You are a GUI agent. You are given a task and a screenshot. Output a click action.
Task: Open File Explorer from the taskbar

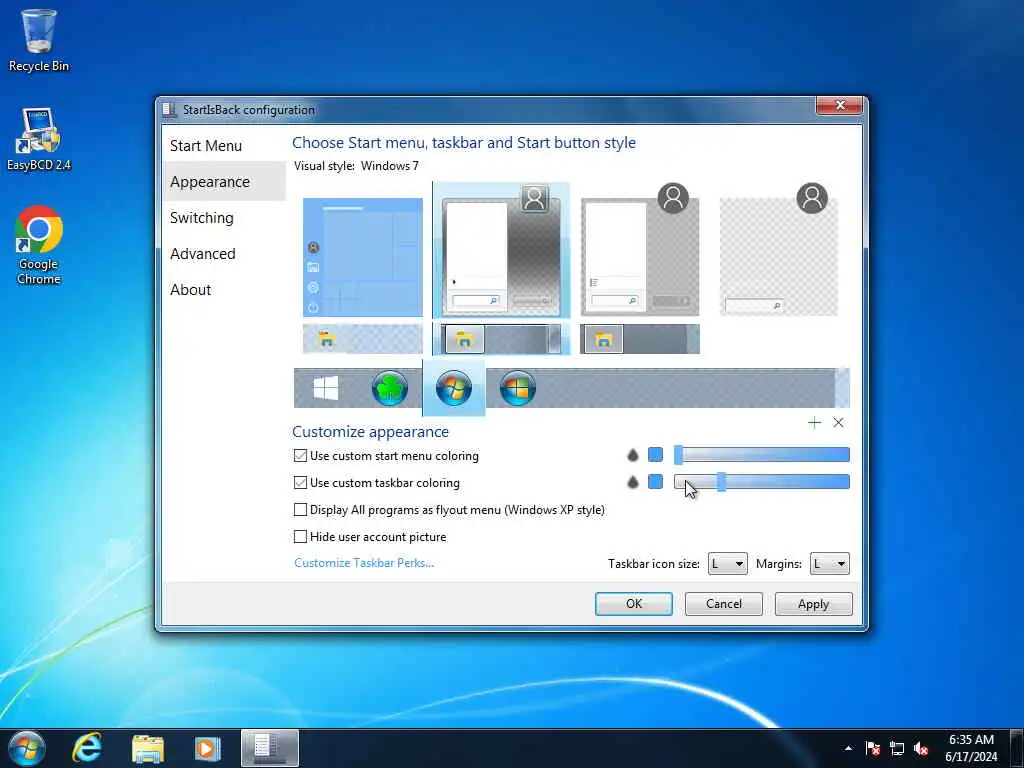tap(148, 748)
